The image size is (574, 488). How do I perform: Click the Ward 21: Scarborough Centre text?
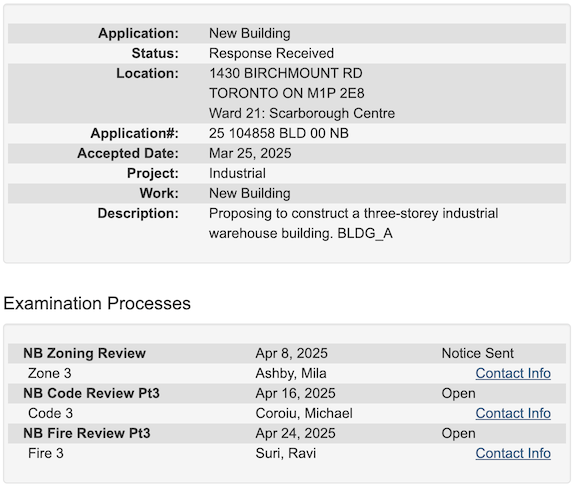(302, 113)
